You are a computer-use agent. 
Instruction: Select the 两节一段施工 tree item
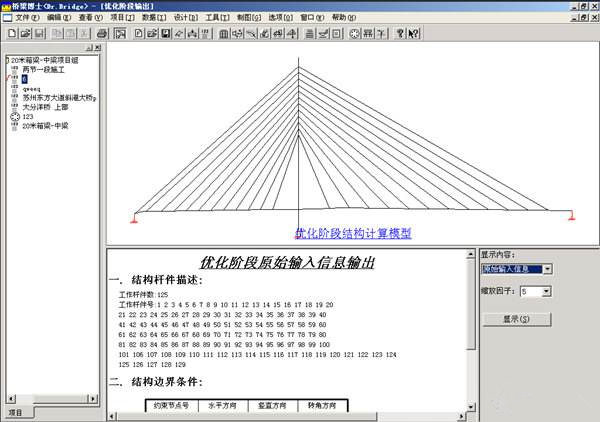(43, 70)
